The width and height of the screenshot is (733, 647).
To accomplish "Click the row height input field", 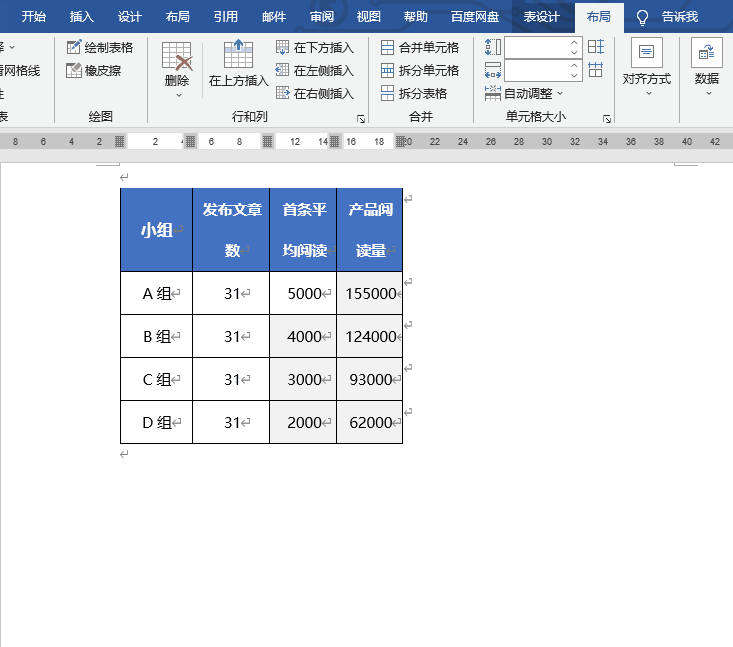I will 535,47.
